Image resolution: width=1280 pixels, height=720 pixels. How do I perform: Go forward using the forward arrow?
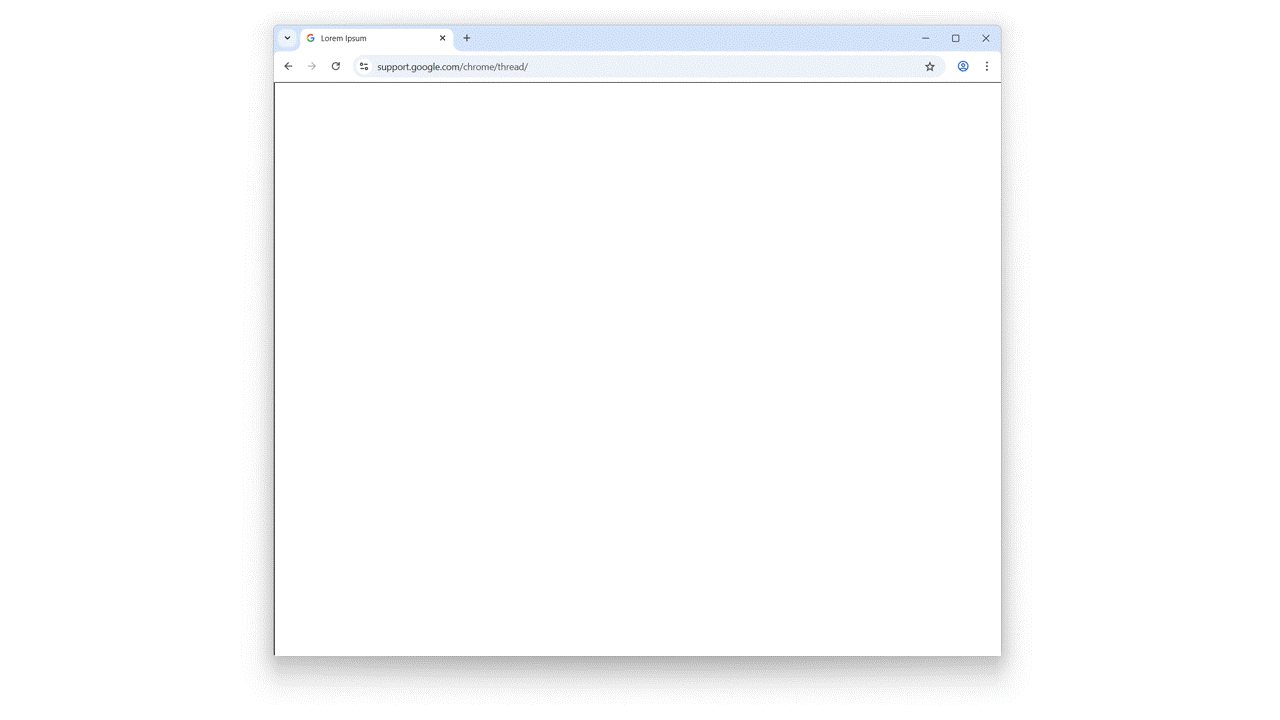[311, 66]
